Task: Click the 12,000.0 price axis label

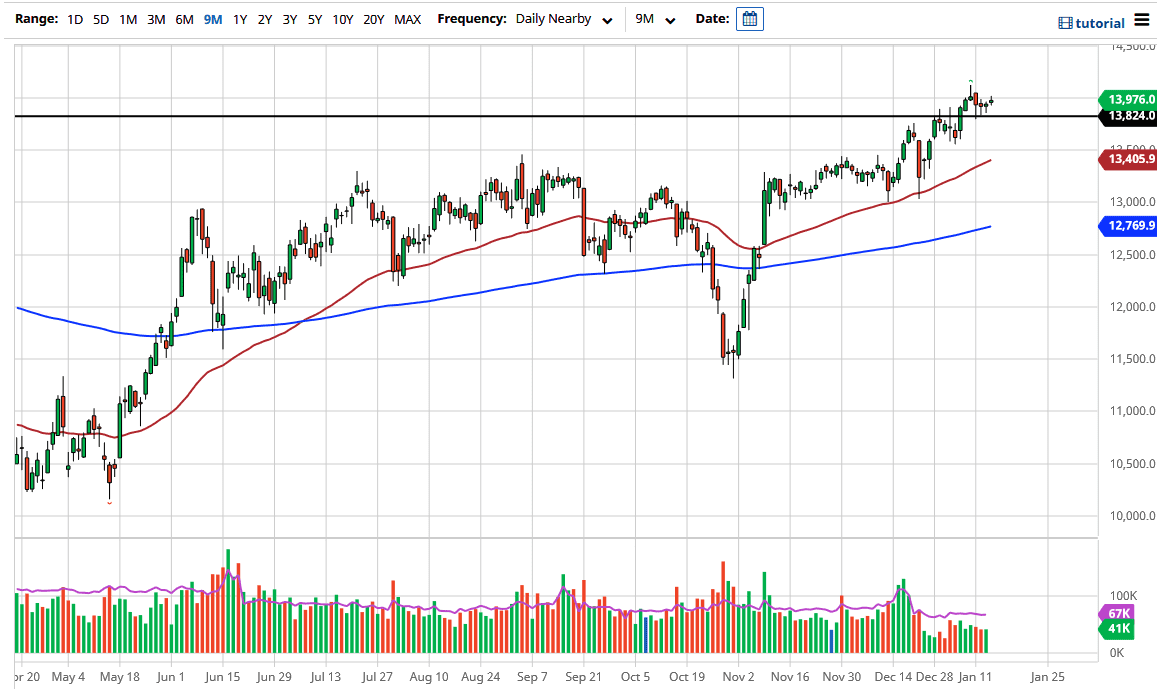Action: [x=1133, y=307]
